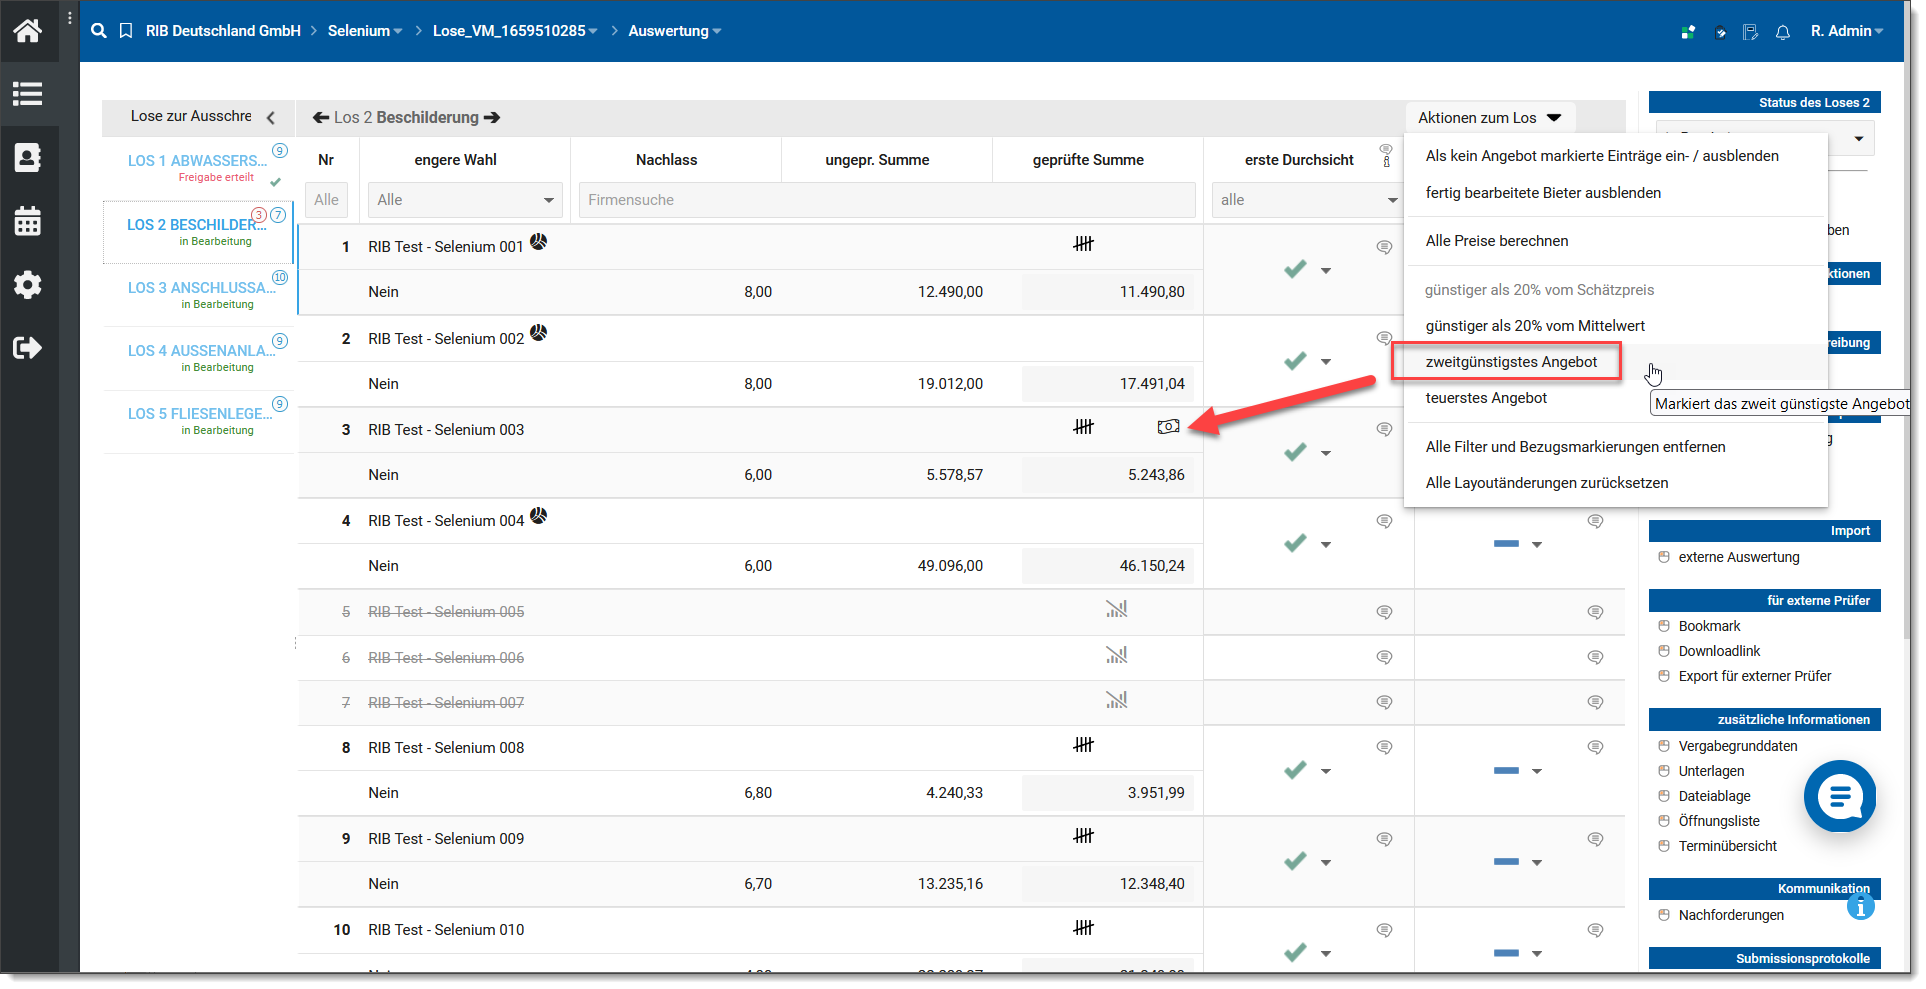Open the settings gear in sidebar
The width and height of the screenshot is (1926, 989).
click(x=28, y=285)
